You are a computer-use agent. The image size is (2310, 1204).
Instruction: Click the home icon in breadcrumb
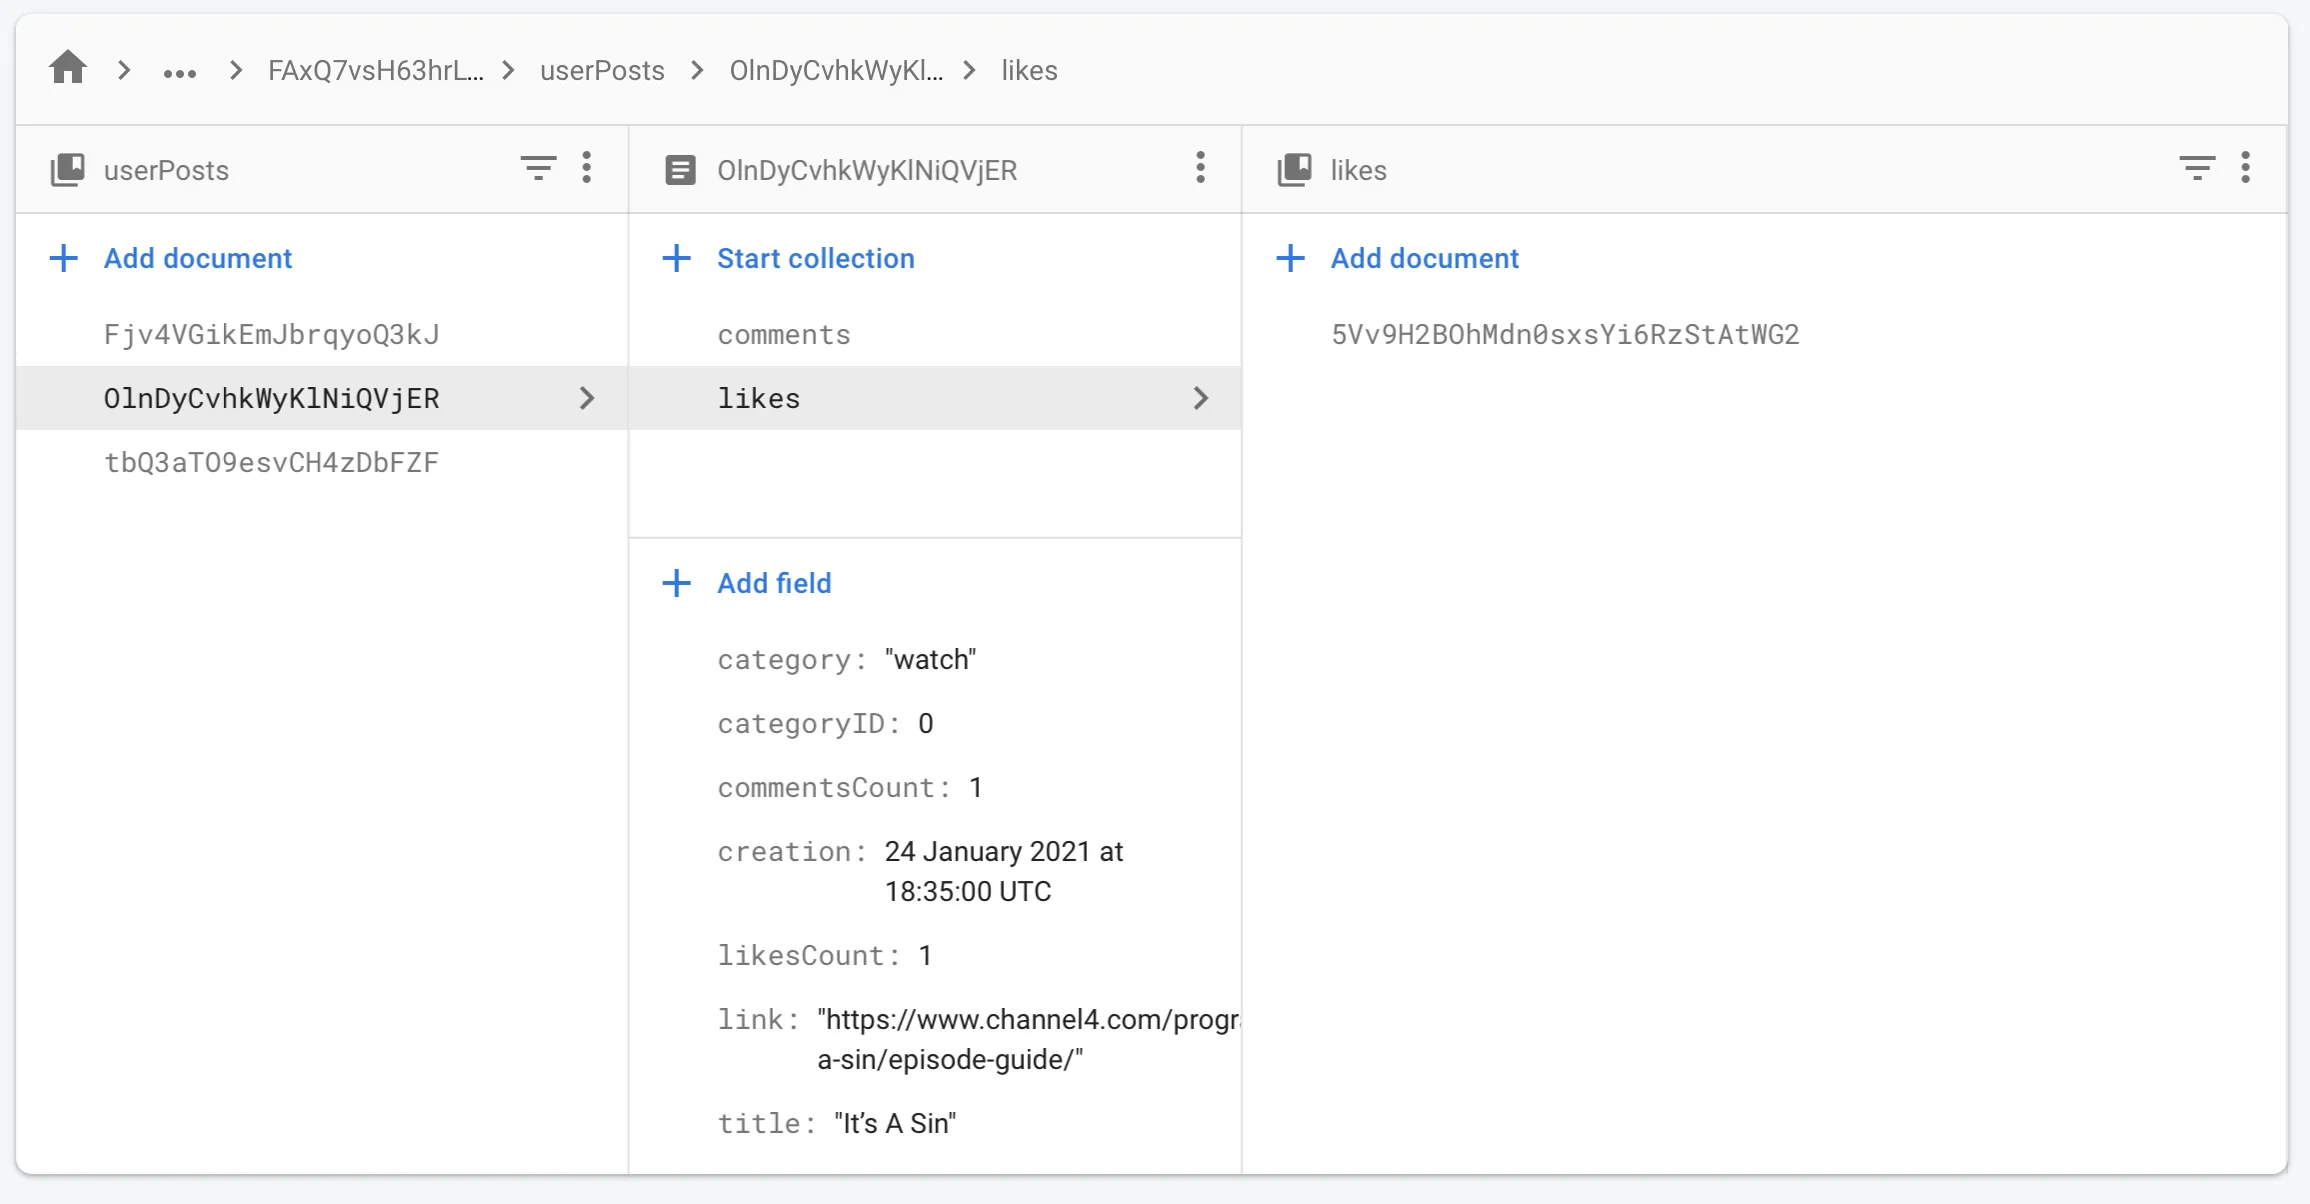[x=68, y=69]
